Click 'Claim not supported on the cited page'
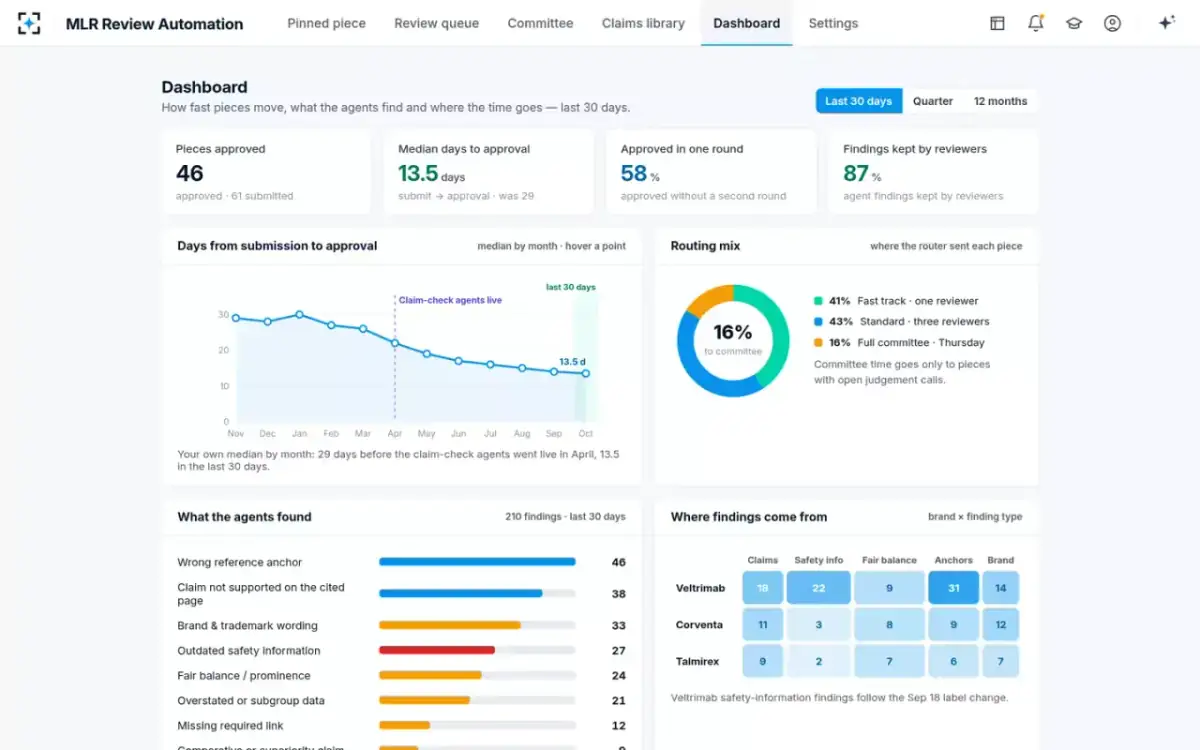The width and height of the screenshot is (1200, 750). pyautogui.click(x=261, y=594)
